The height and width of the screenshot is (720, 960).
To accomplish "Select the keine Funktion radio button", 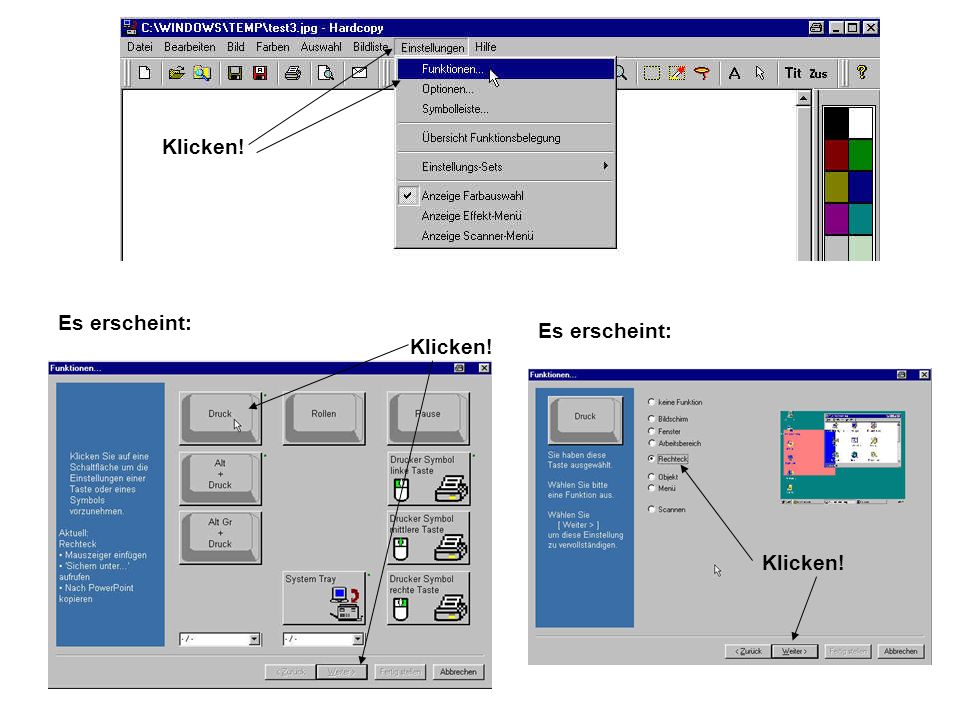I will (651, 402).
